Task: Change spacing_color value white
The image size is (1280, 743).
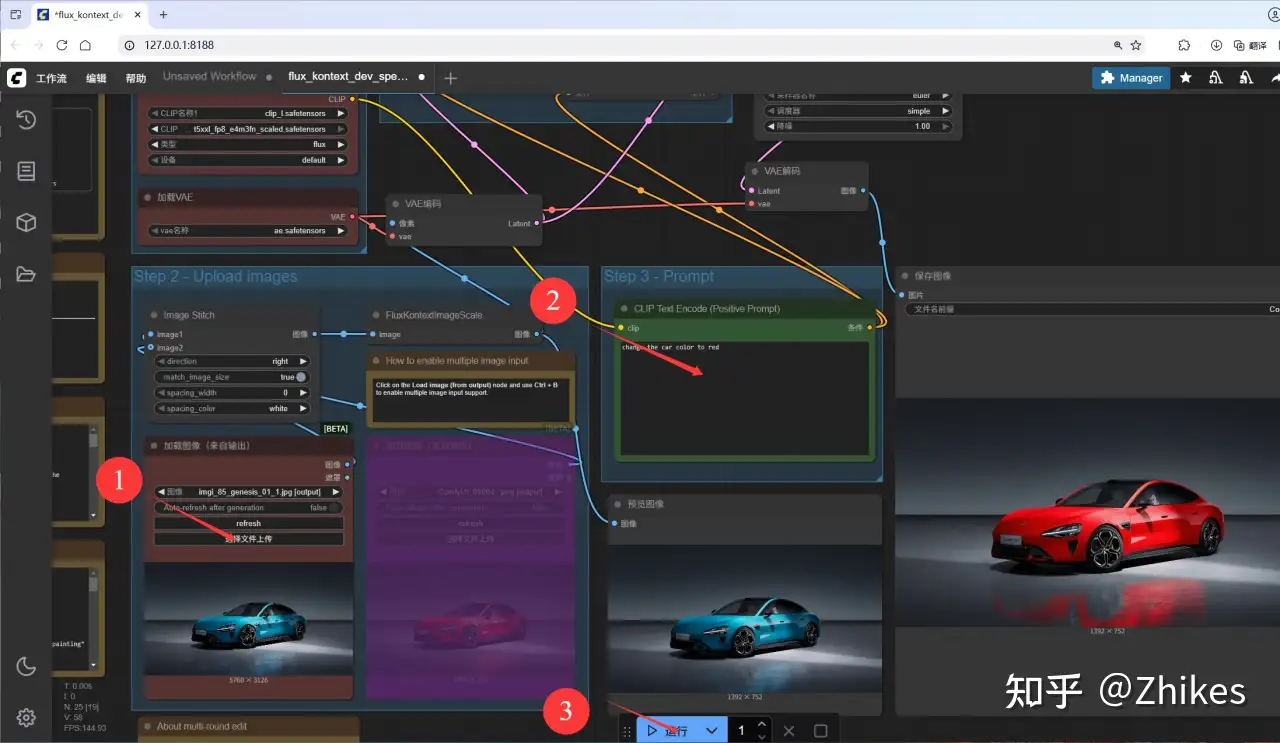Action: click(x=232, y=408)
